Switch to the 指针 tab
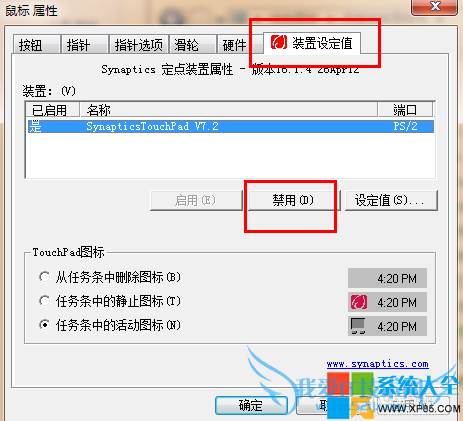Viewport: 463px width, 421px height. click(x=85, y=44)
